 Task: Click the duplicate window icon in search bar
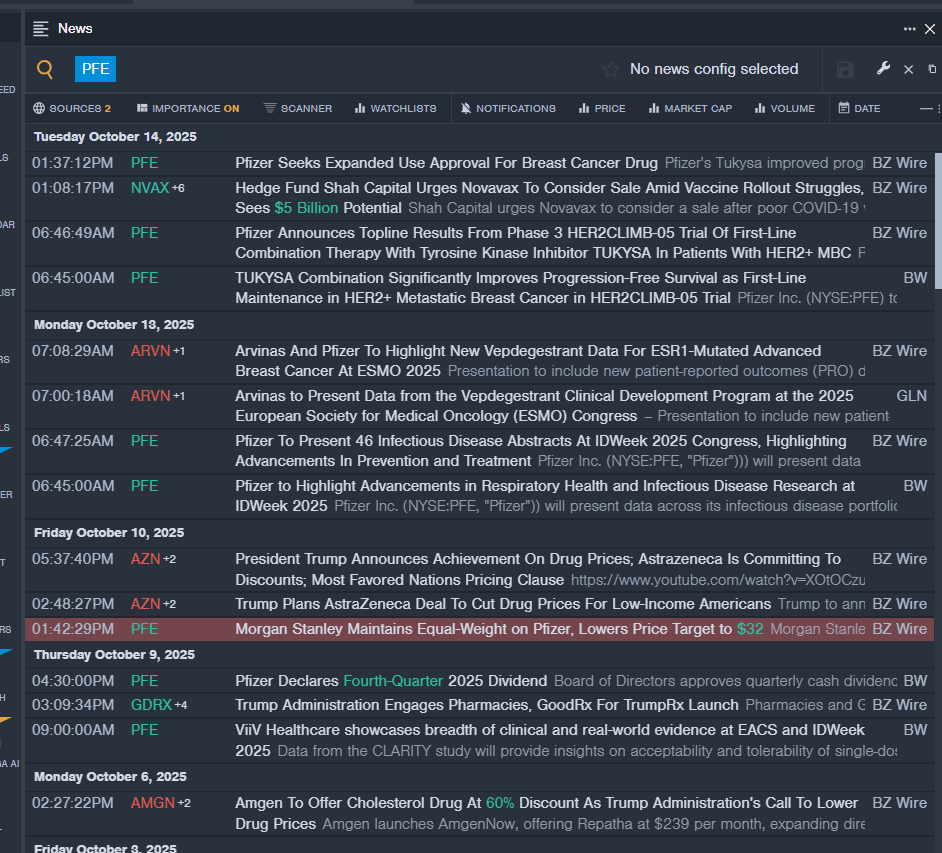932,69
